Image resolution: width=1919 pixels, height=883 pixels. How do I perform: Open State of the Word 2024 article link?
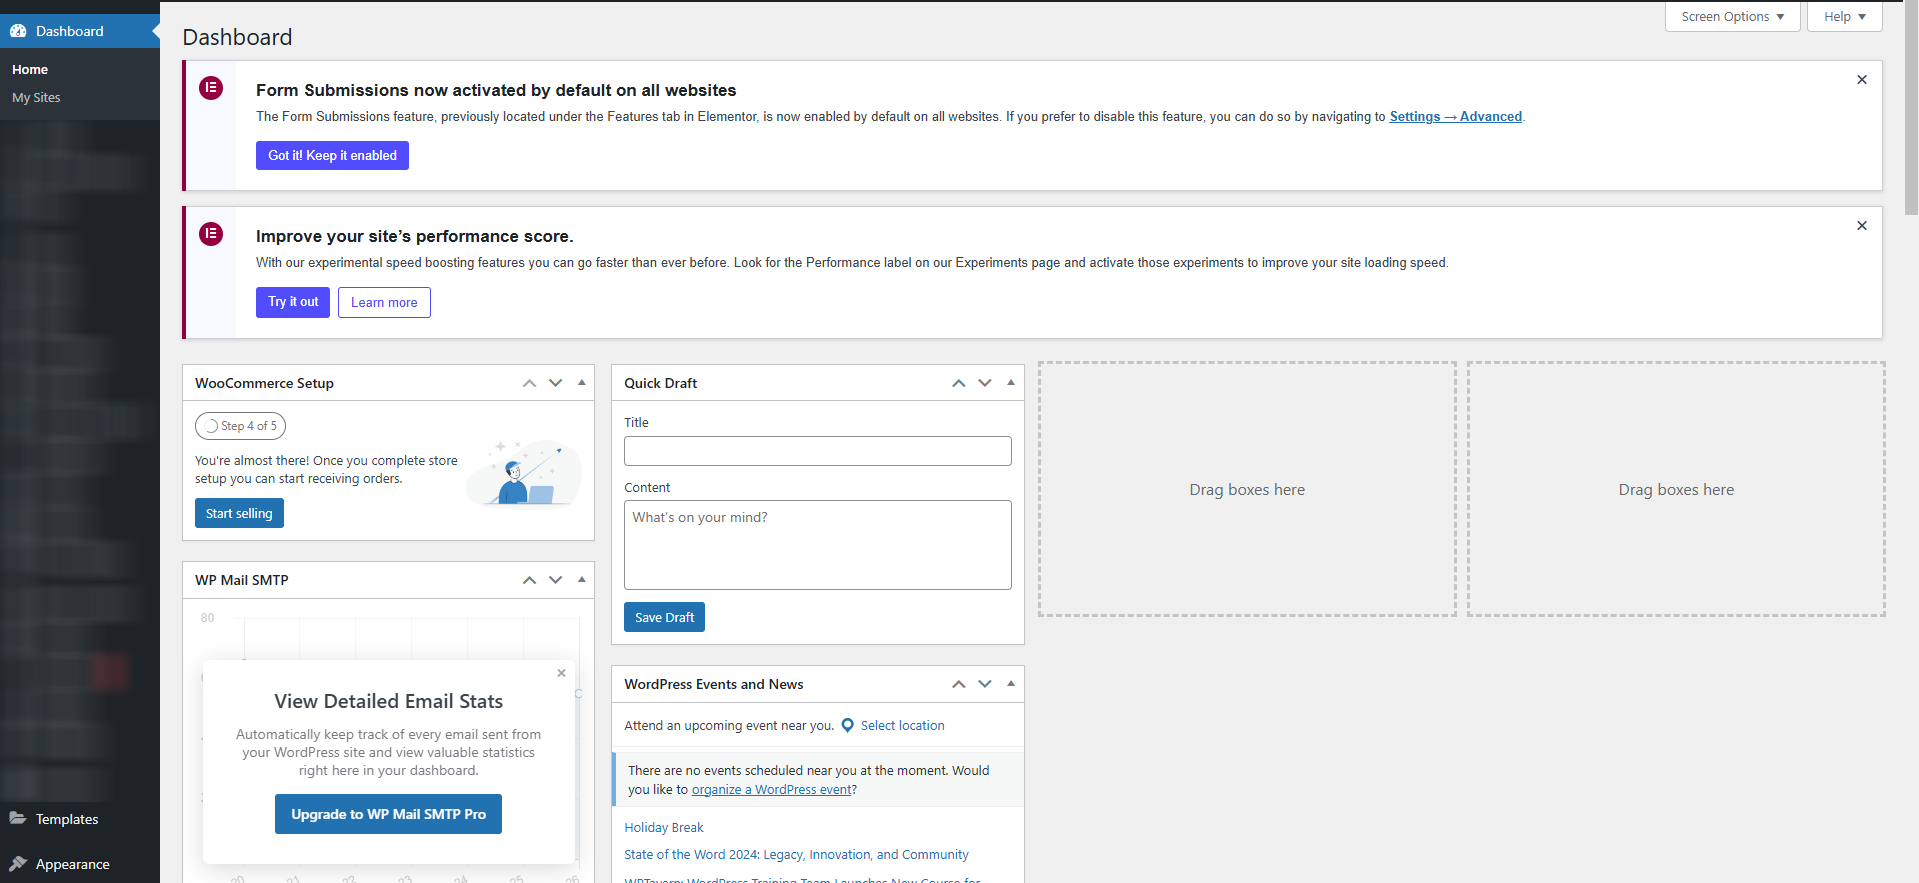796,855
